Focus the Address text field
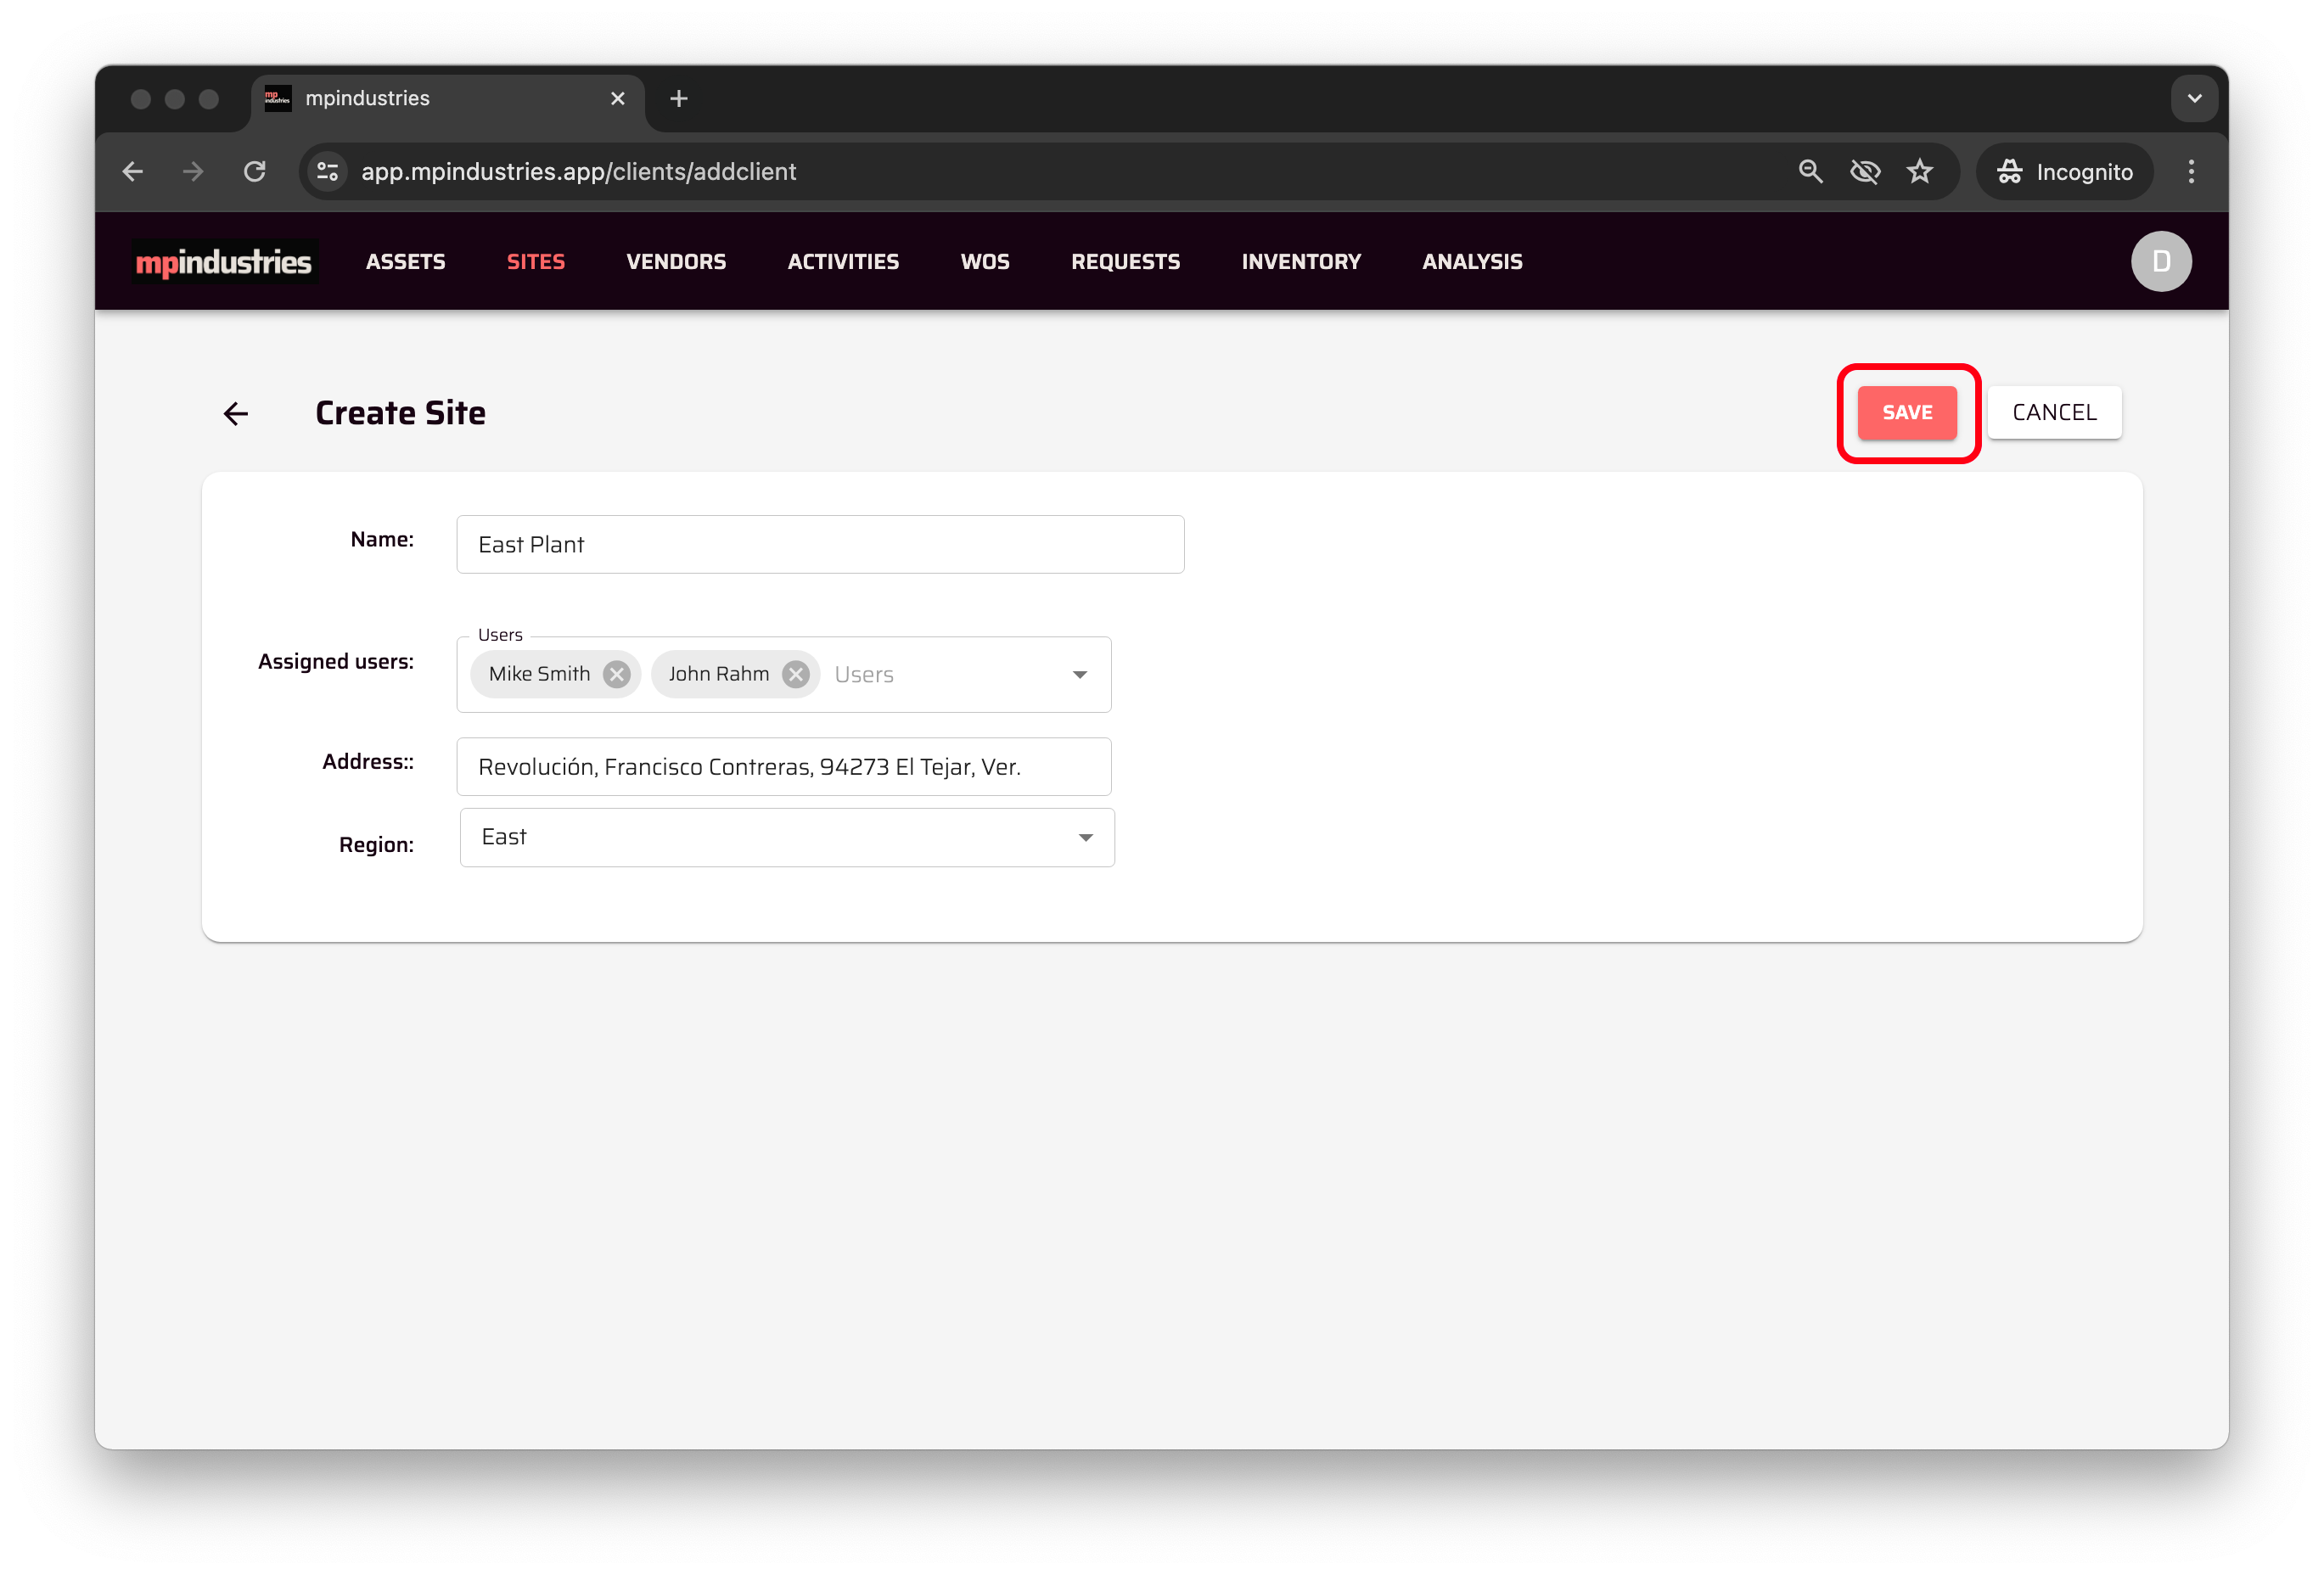2324x1575 pixels. coord(783,767)
